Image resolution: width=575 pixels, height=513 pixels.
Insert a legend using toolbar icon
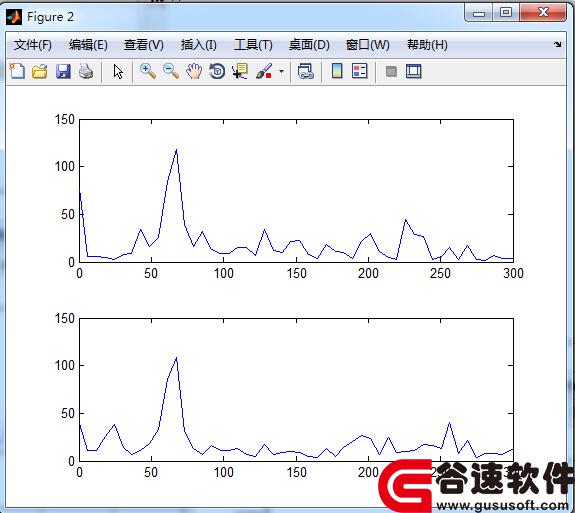pyautogui.click(x=359, y=71)
